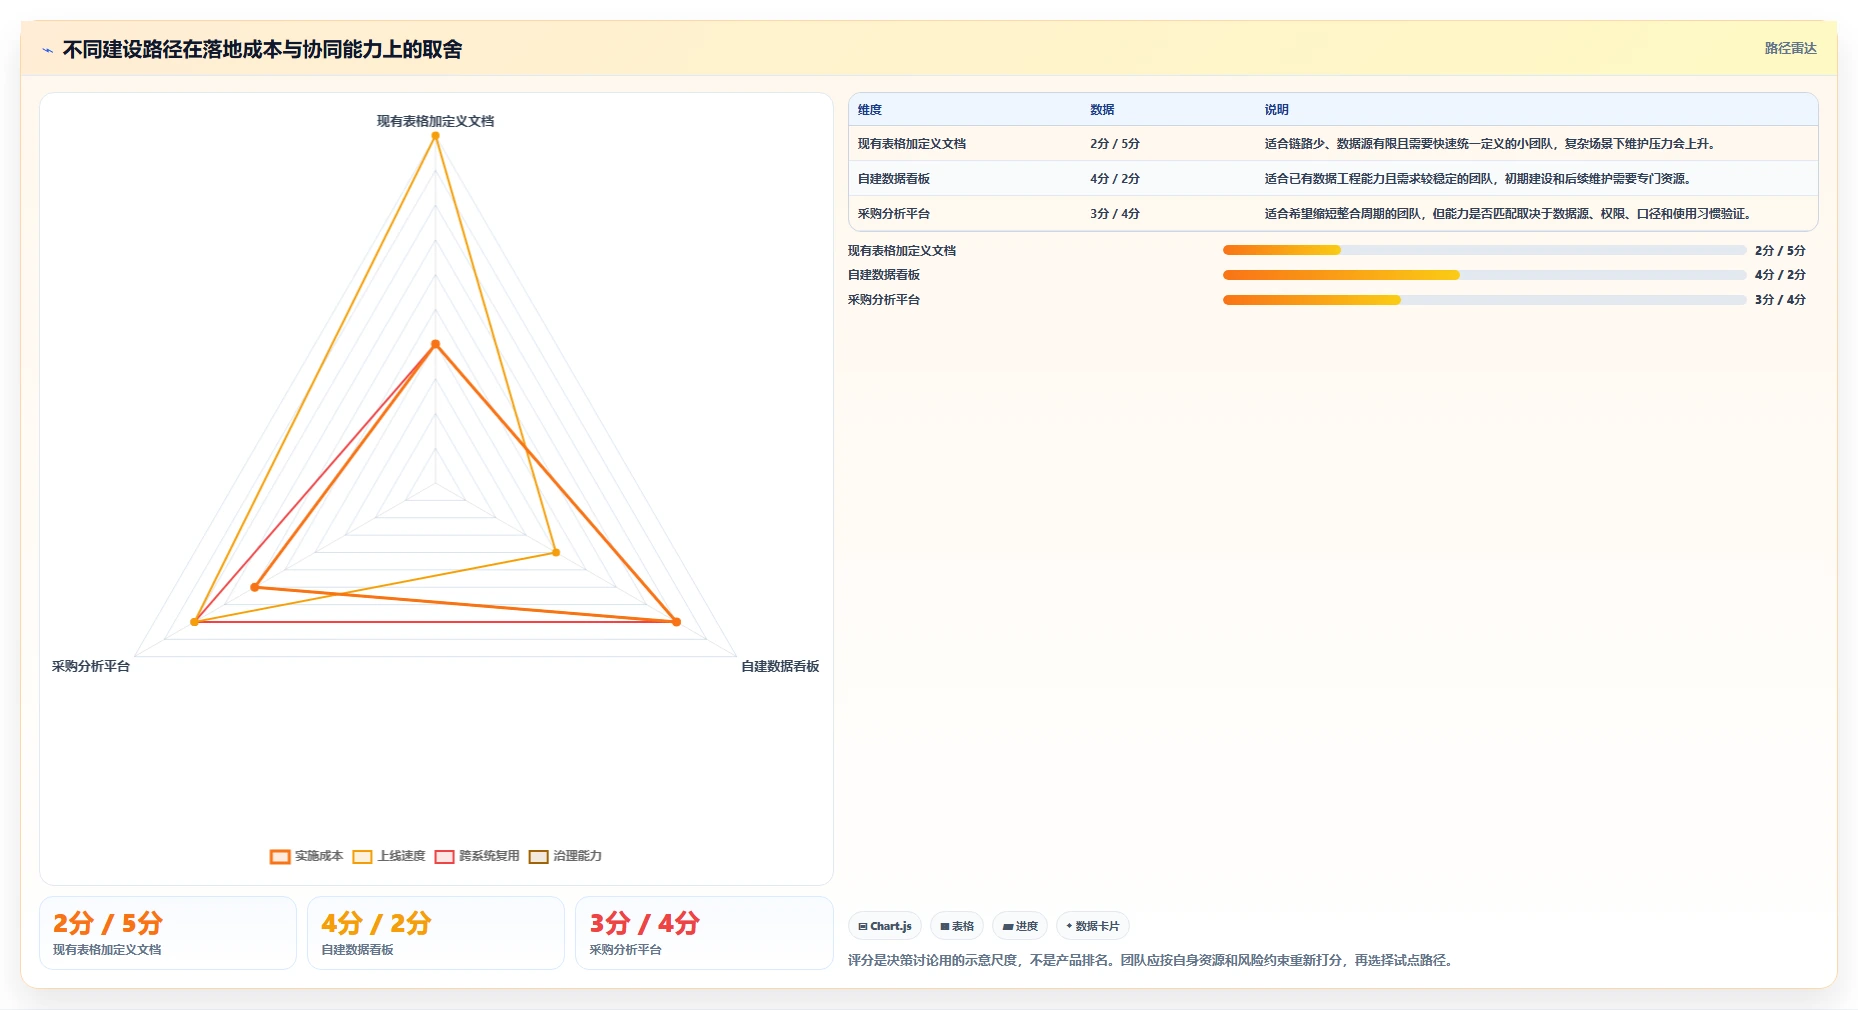The height and width of the screenshot is (1010, 1858).
Task: Click the outermost orange point on the 自建数据看板 axis
Action: 676,622
